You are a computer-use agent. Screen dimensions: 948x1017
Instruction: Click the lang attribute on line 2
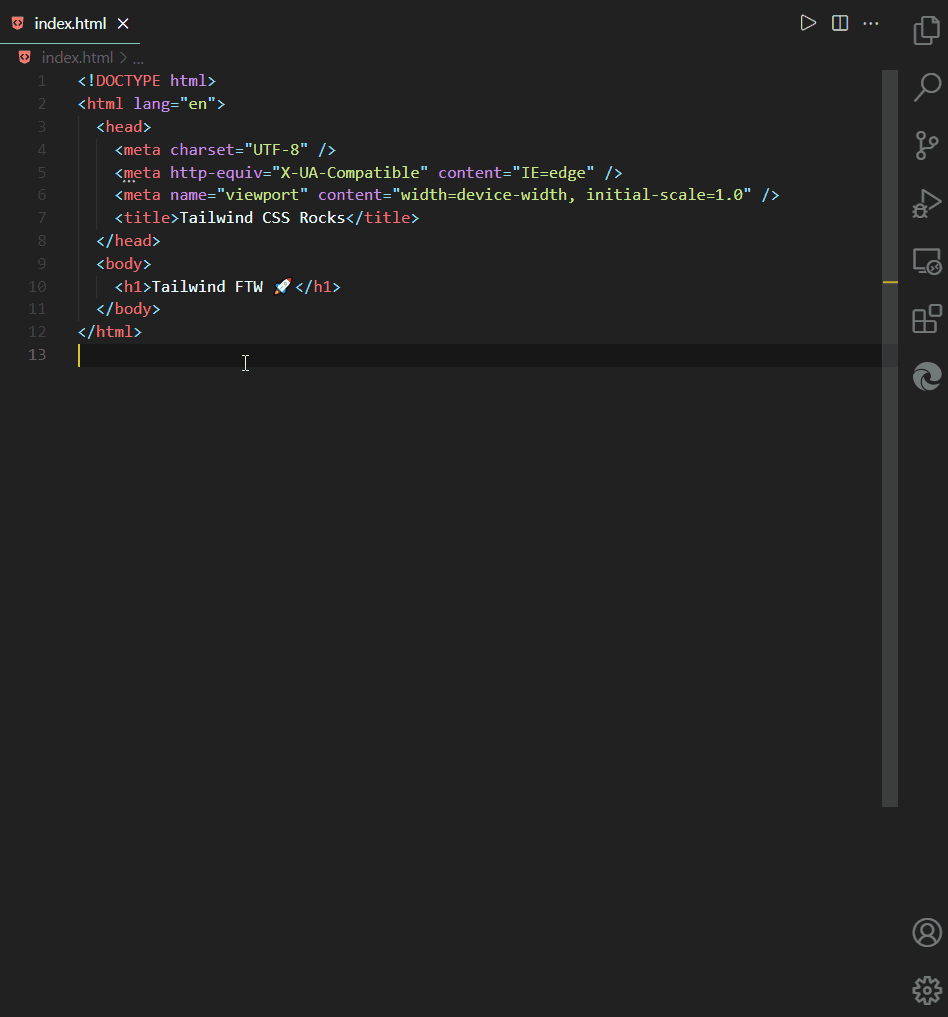click(152, 104)
